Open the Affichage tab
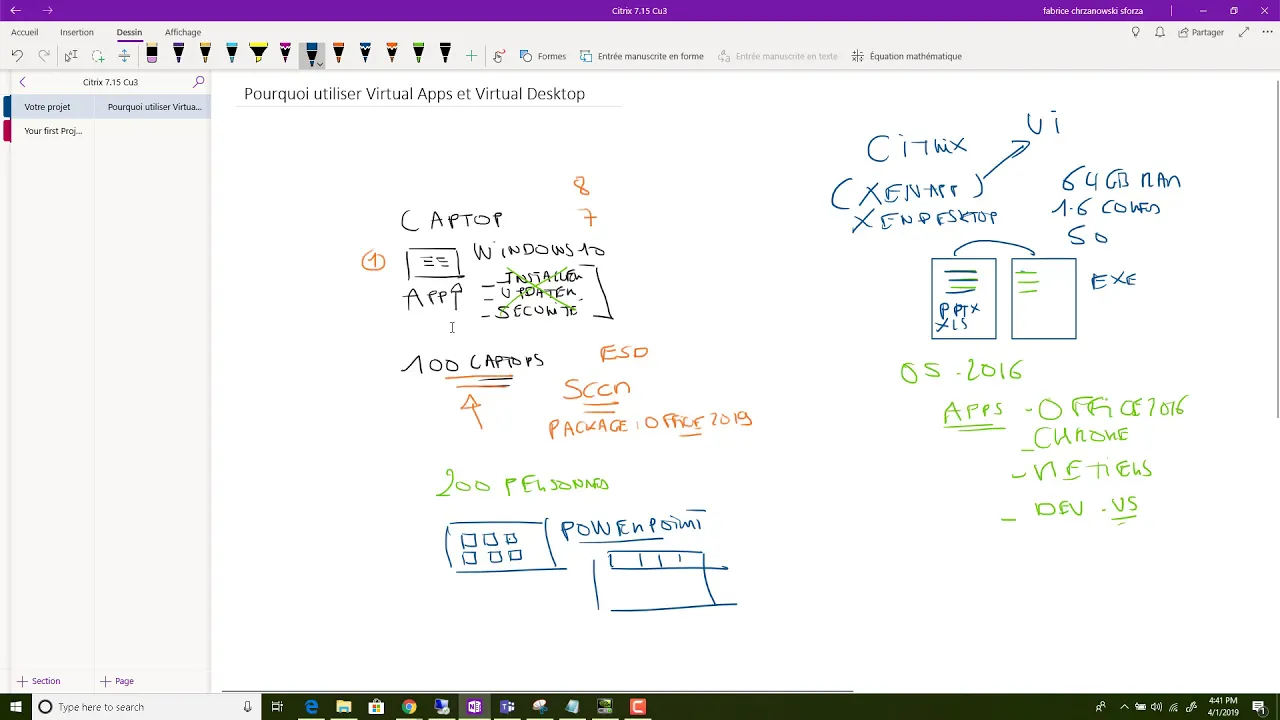This screenshot has height=720, width=1280. click(x=183, y=32)
